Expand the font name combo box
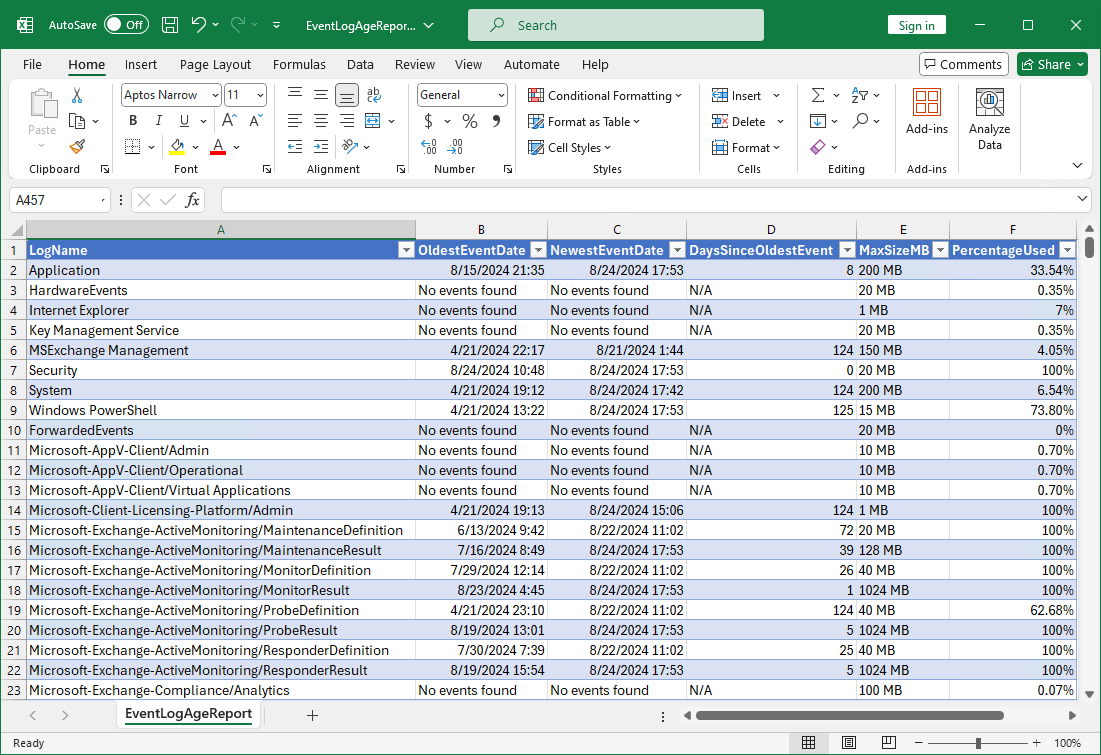The width and height of the screenshot is (1101, 755). [x=215, y=95]
